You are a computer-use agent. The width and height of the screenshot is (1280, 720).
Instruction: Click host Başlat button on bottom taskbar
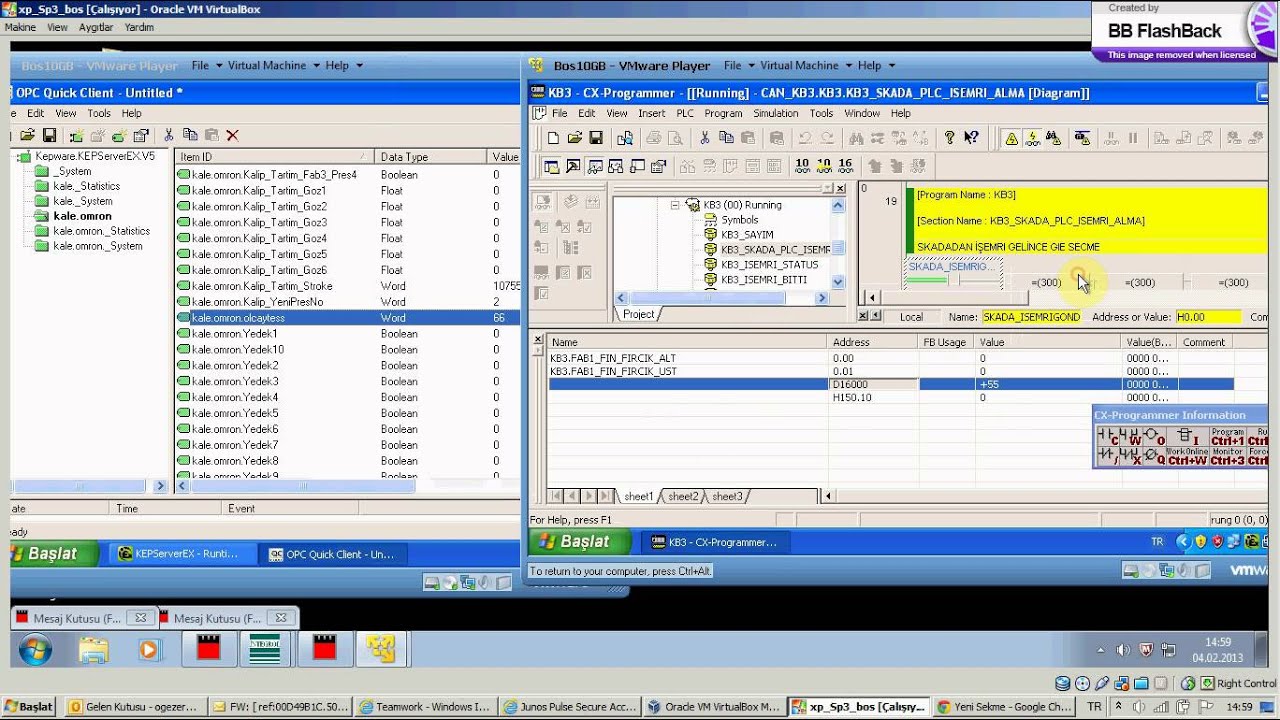[x=28, y=706]
